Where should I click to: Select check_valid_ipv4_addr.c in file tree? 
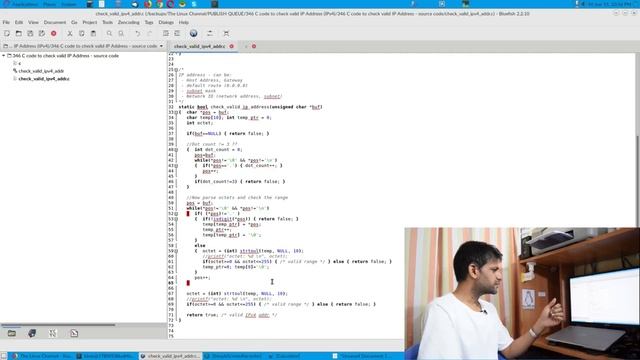click(x=44, y=79)
